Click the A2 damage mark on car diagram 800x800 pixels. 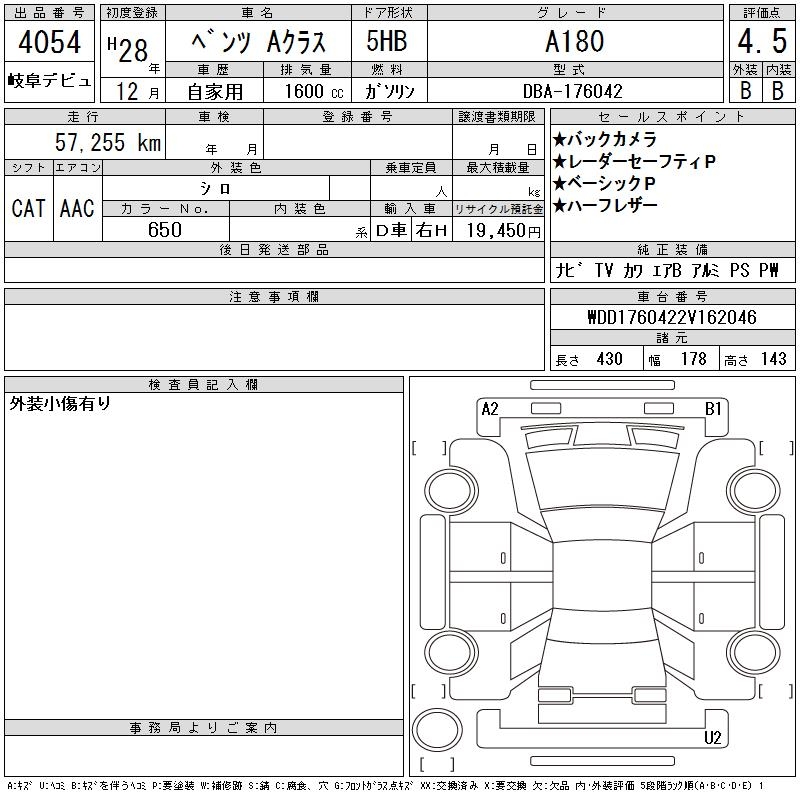point(490,408)
